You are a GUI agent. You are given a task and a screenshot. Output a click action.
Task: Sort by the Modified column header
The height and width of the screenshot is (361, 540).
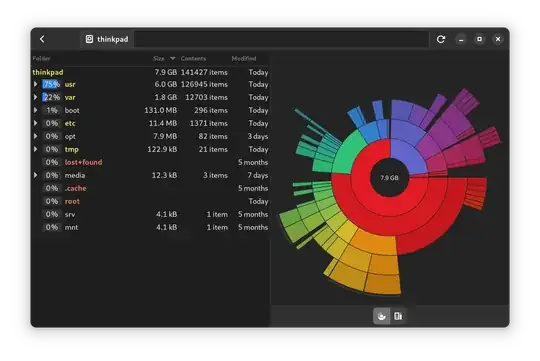click(x=244, y=59)
